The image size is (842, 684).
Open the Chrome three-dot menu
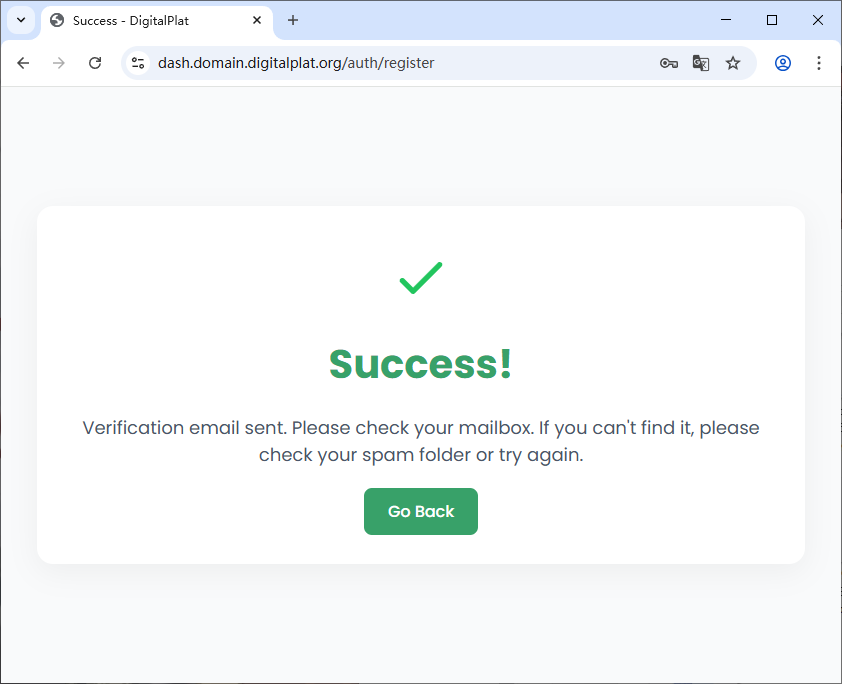point(819,63)
